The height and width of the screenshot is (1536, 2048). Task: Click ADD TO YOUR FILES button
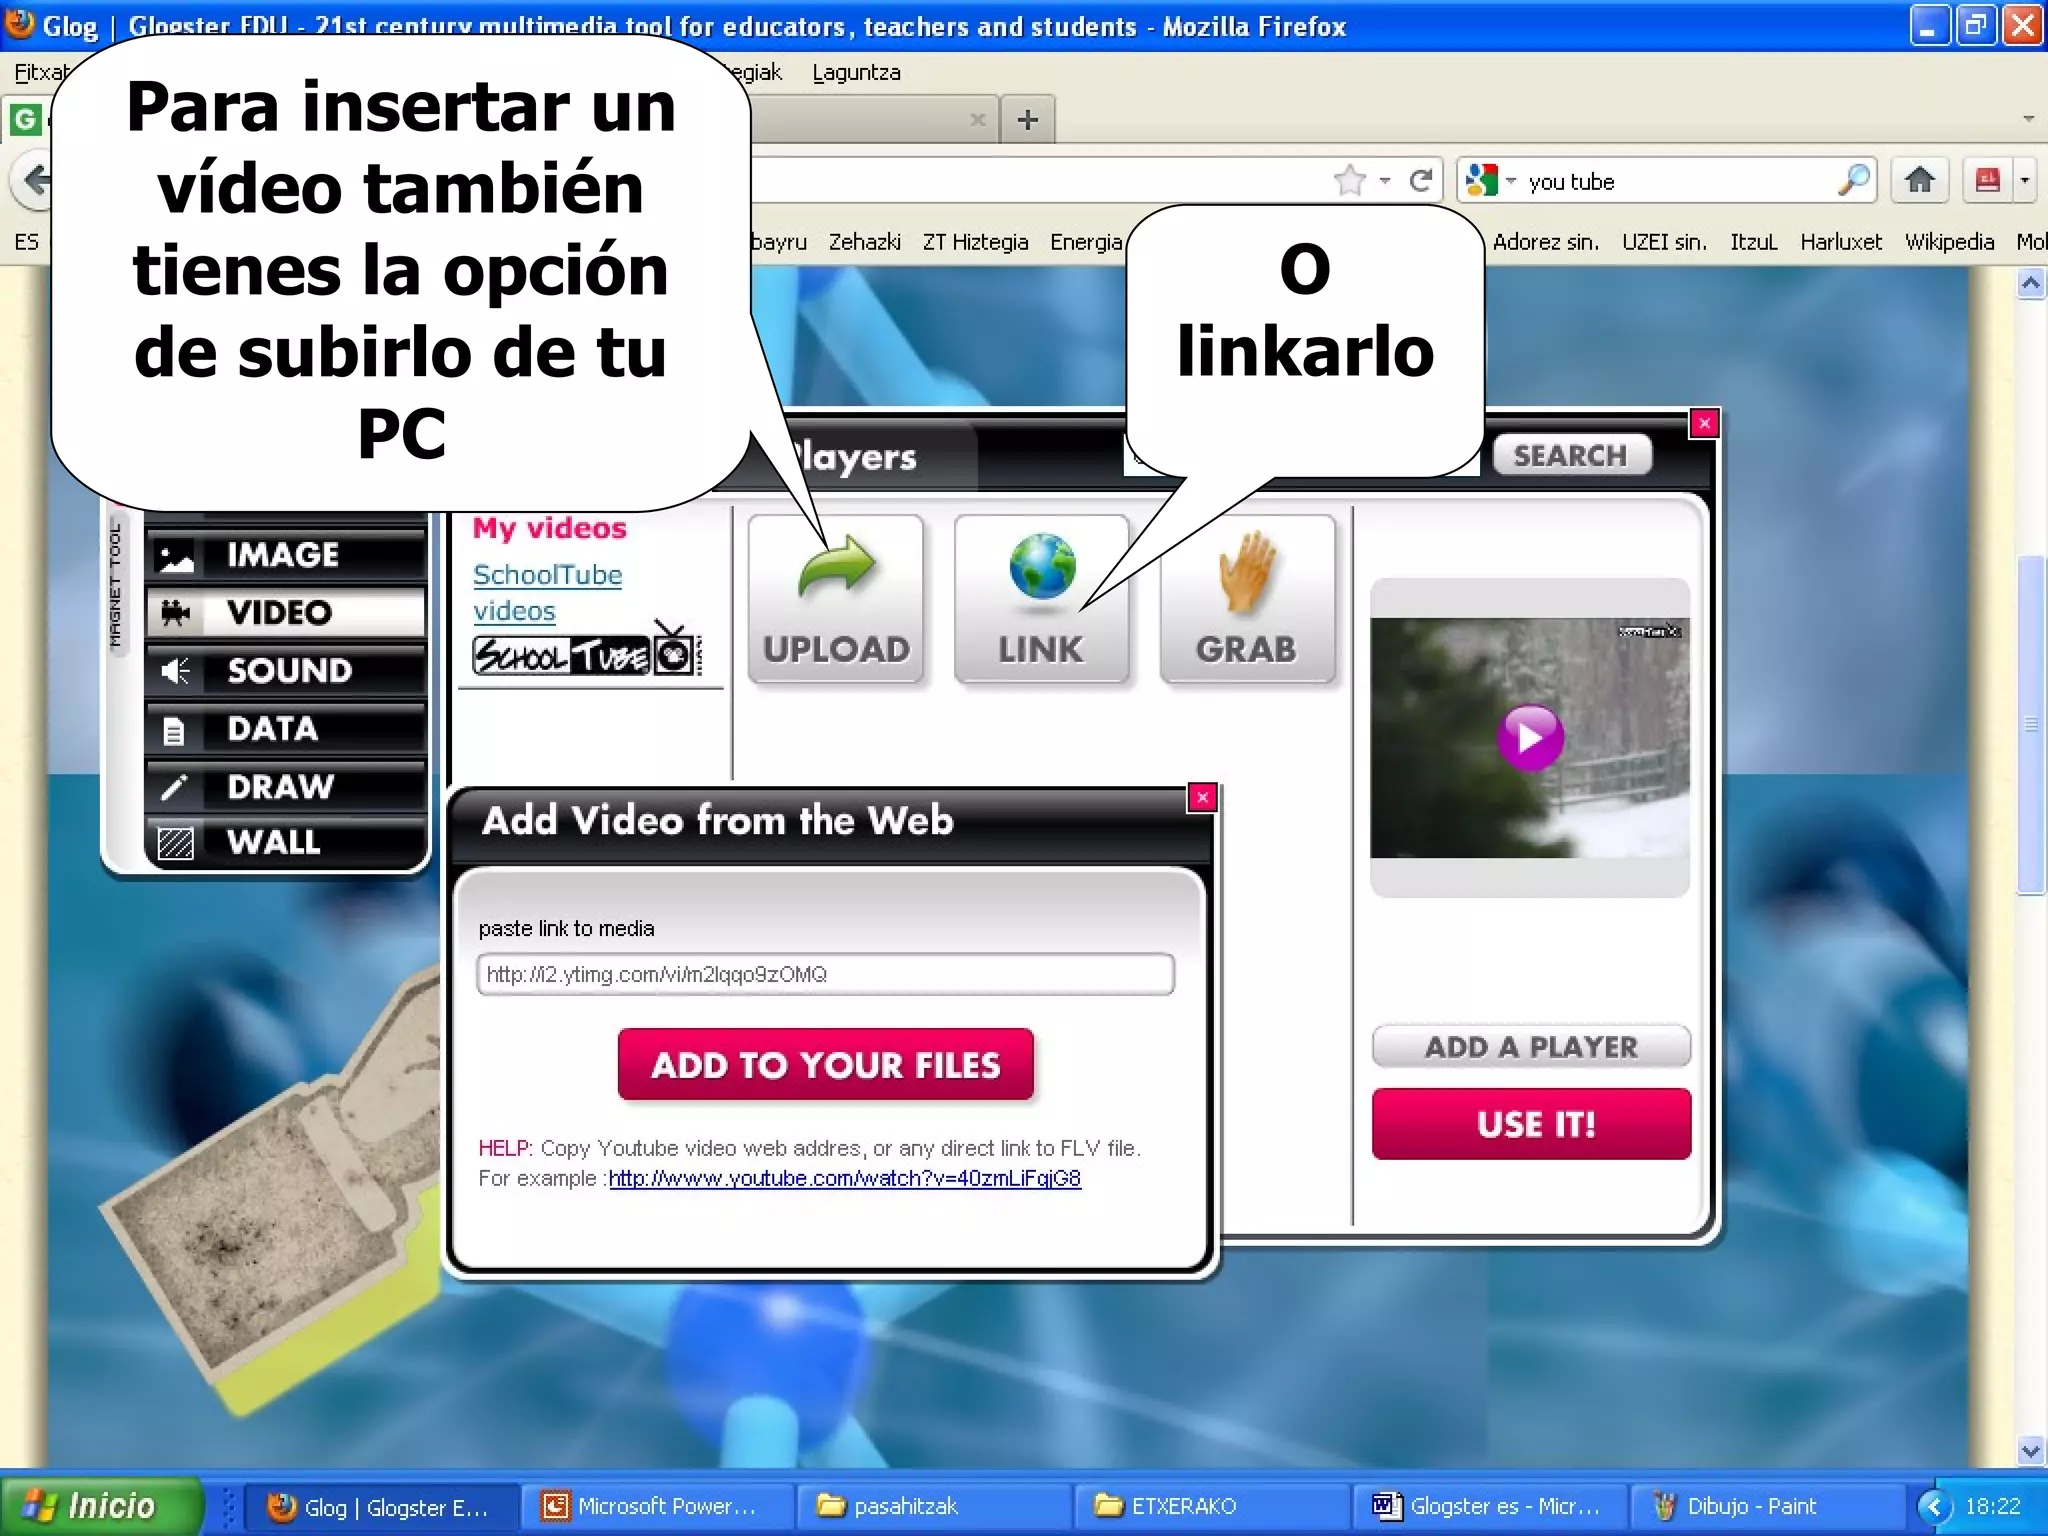[x=826, y=1065]
